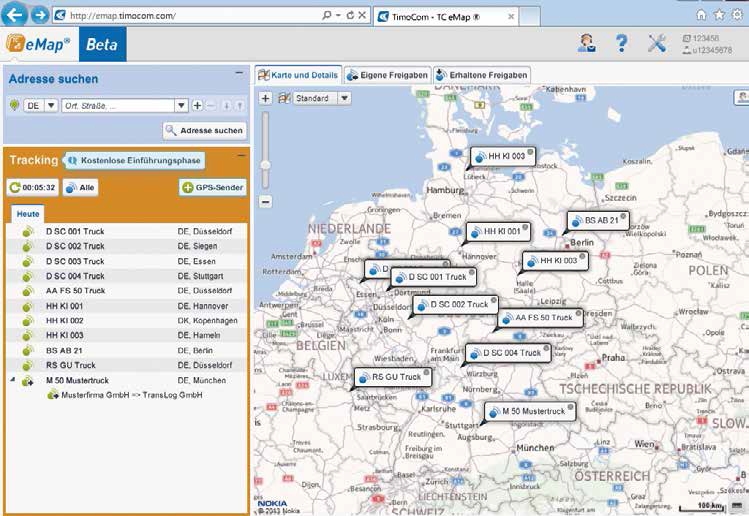Open the tools wrench settings icon

657,43
